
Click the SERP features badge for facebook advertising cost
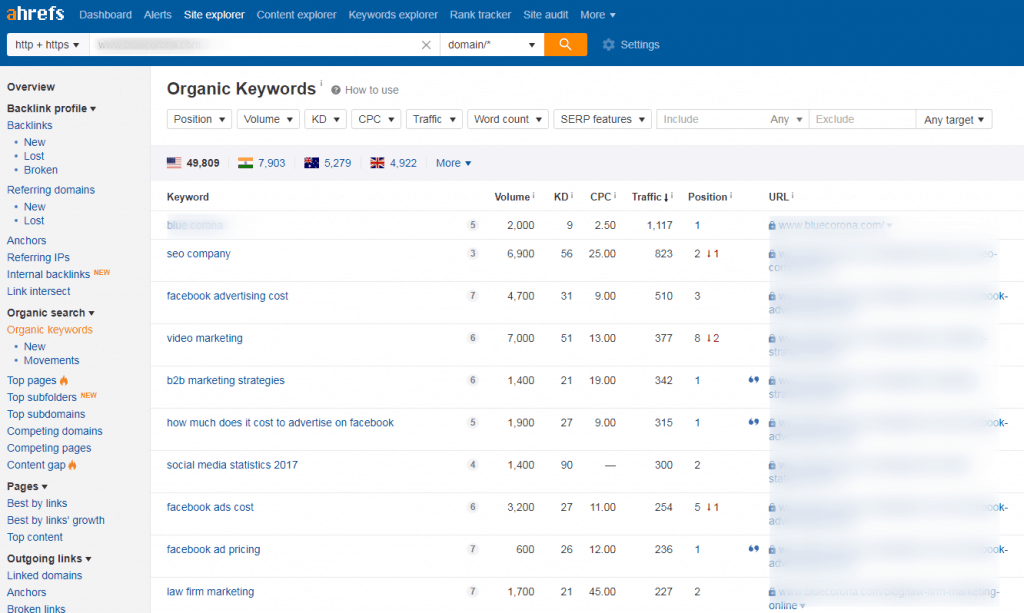473,296
